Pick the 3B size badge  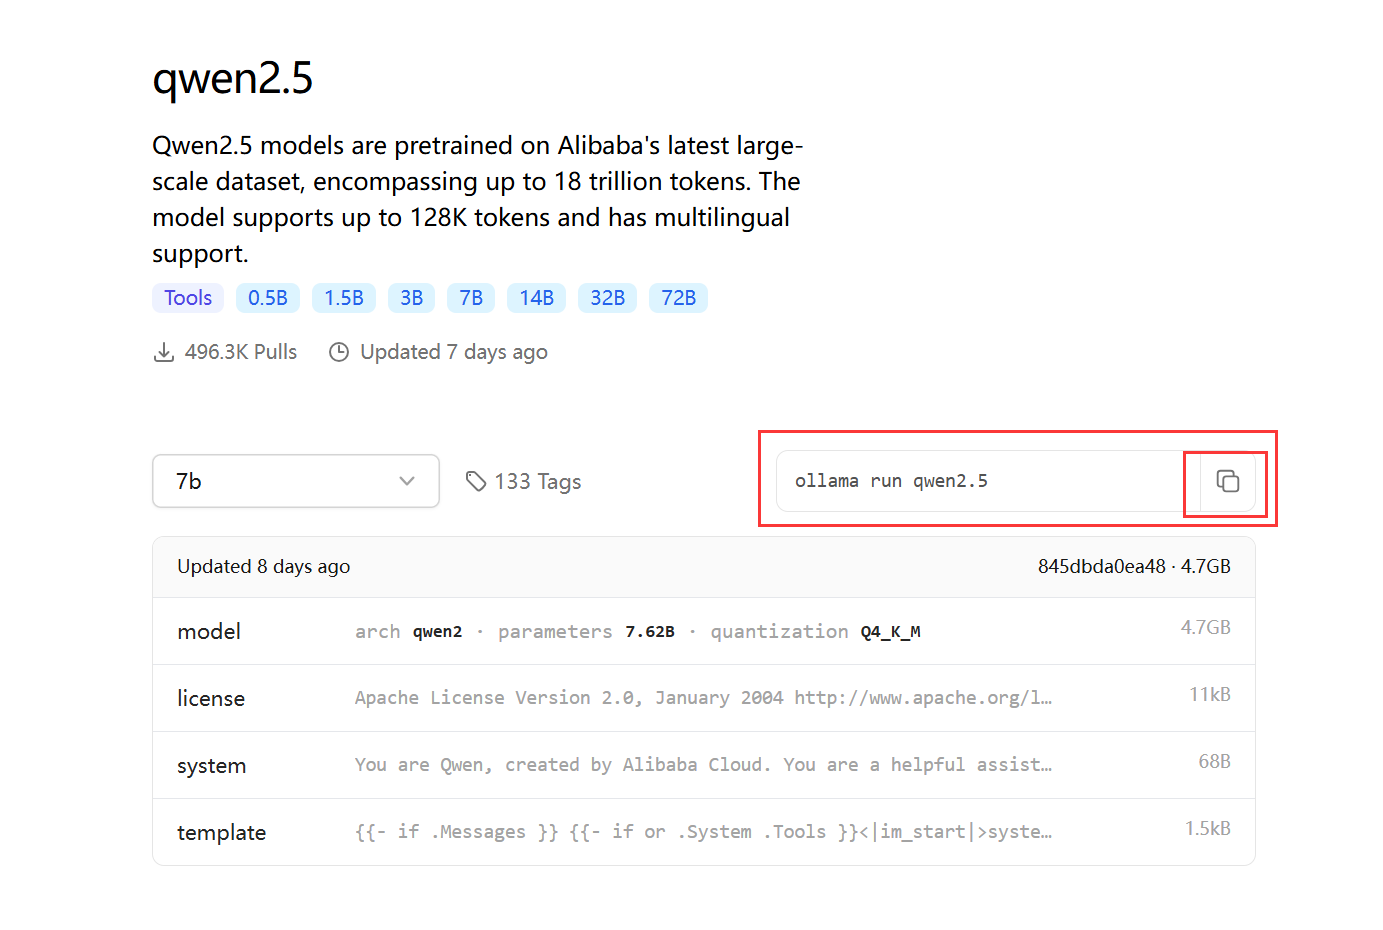coord(411,298)
